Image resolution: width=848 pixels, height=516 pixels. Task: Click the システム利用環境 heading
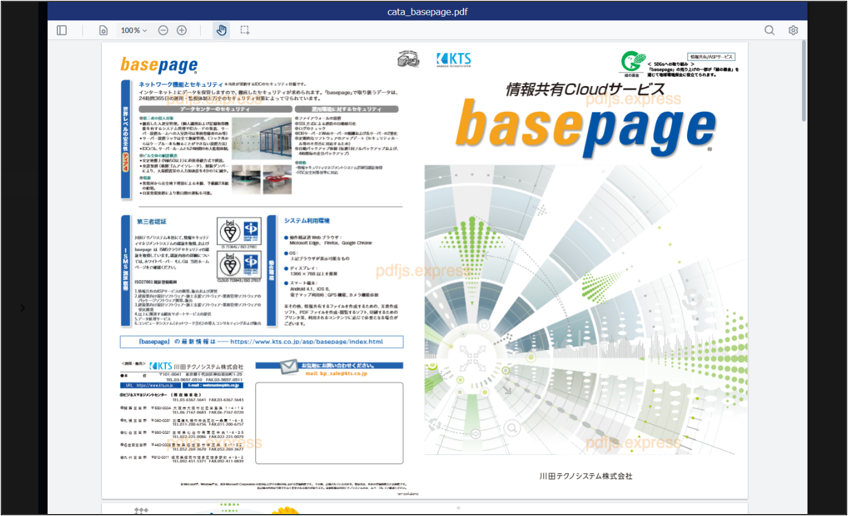[x=307, y=221]
